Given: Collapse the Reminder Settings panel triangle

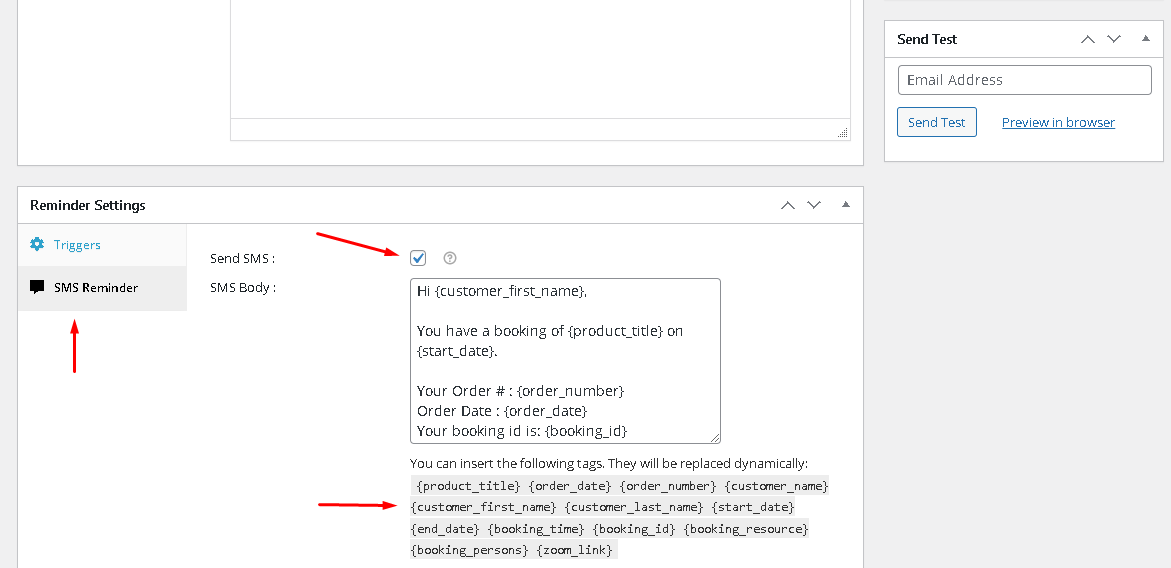Looking at the screenshot, I should [x=845, y=204].
